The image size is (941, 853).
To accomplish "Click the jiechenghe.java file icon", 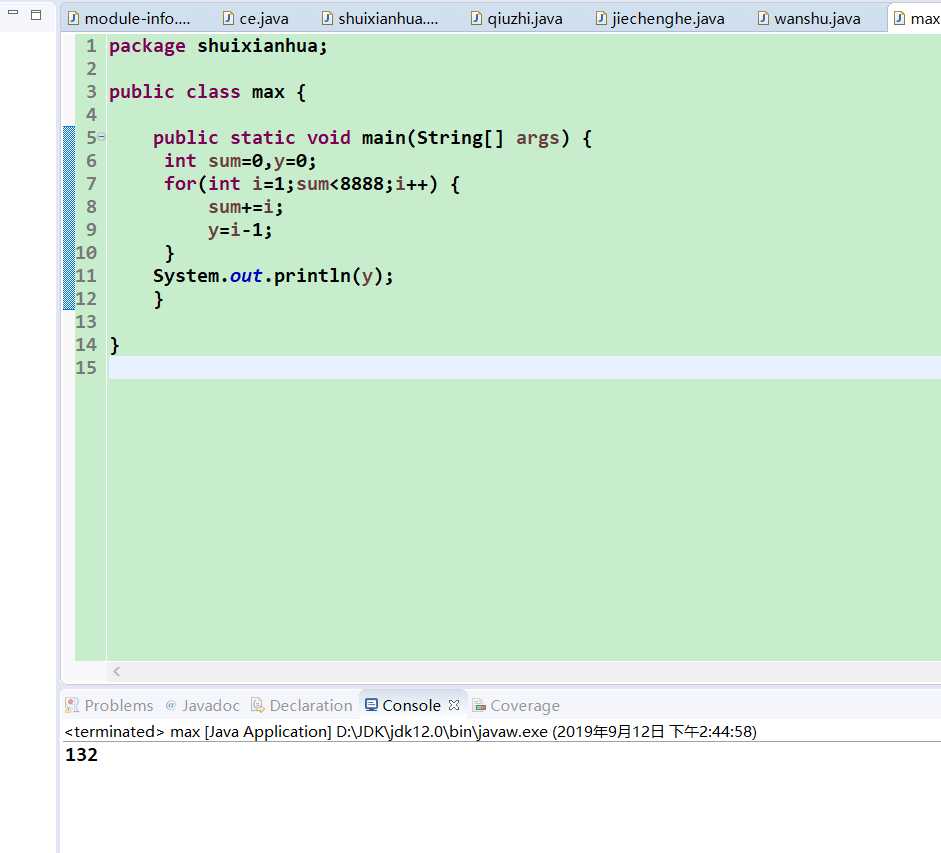I will coord(601,19).
